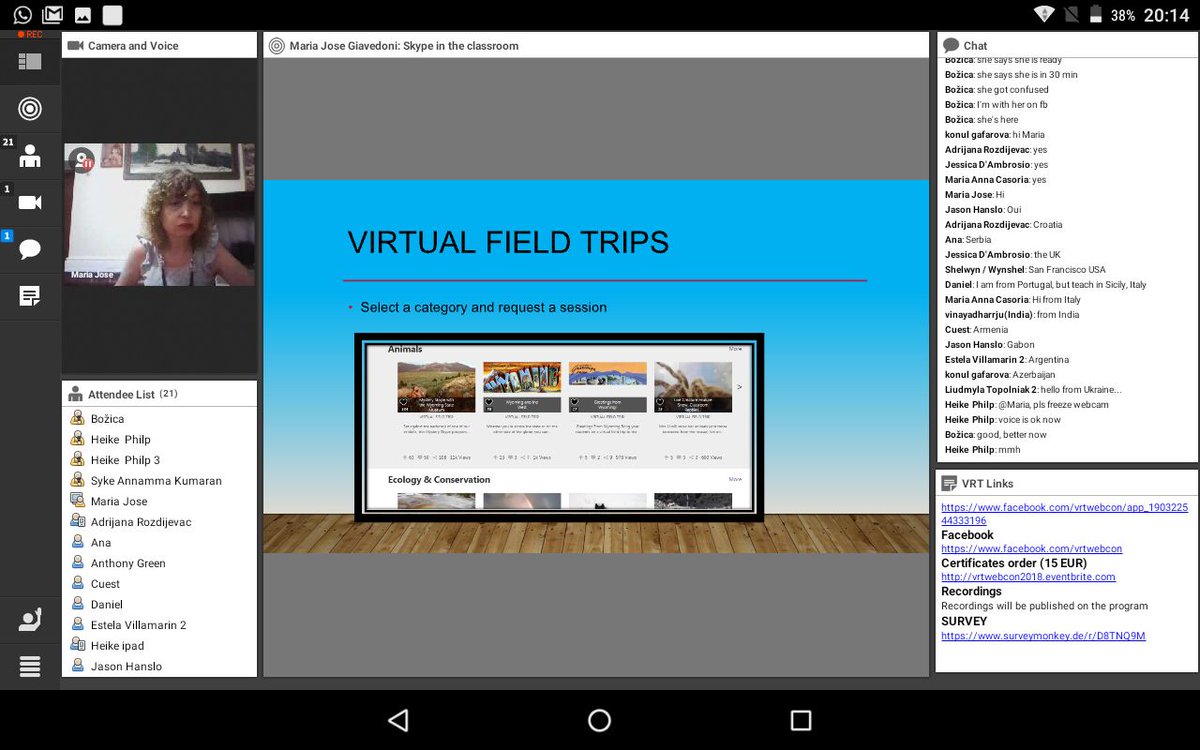Tap the Attendee List pod header
The width and height of the screenshot is (1200, 750).
point(159,394)
